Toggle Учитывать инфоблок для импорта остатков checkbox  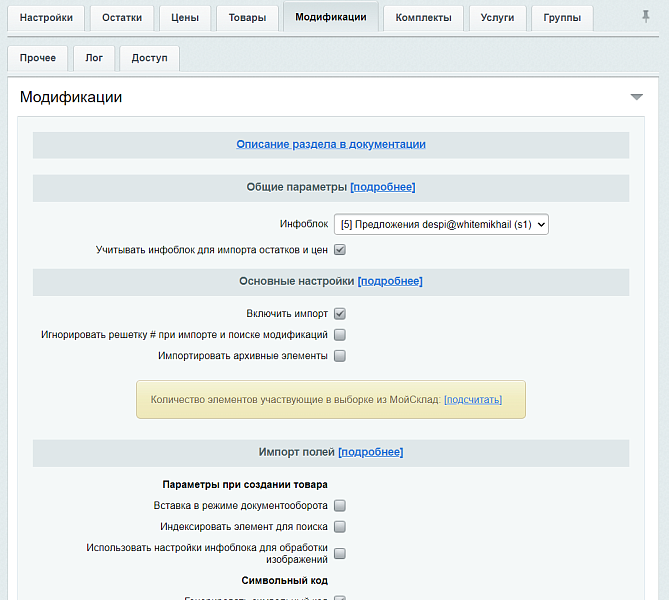point(340,249)
